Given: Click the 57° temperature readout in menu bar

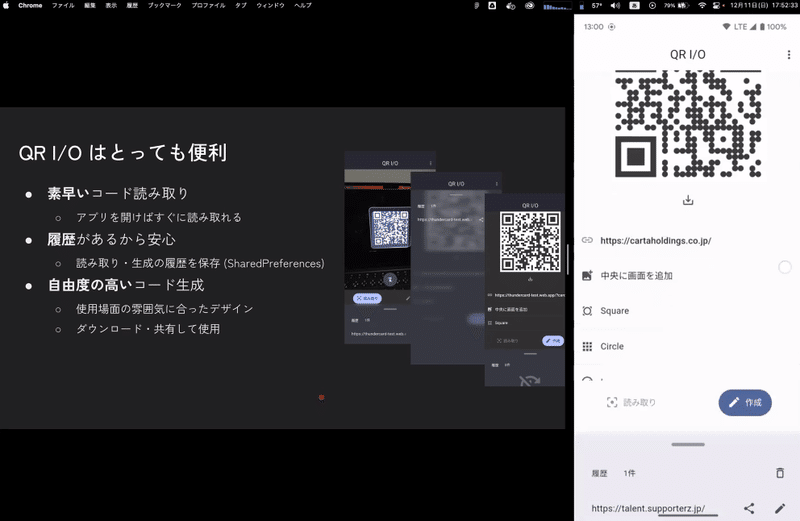Looking at the screenshot, I should [597, 6].
